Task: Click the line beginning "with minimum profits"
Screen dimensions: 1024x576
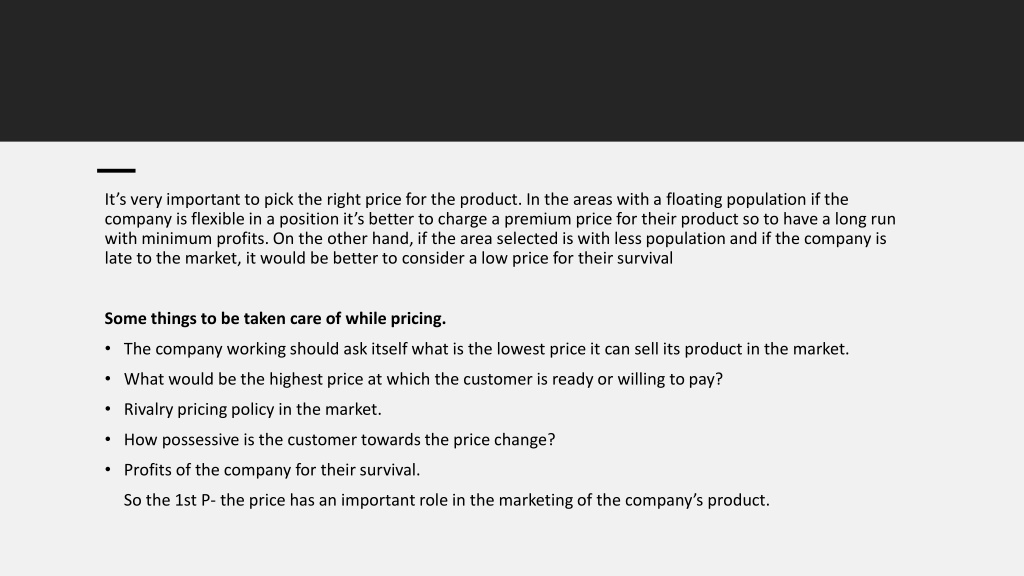Action: [x=495, y=238]
